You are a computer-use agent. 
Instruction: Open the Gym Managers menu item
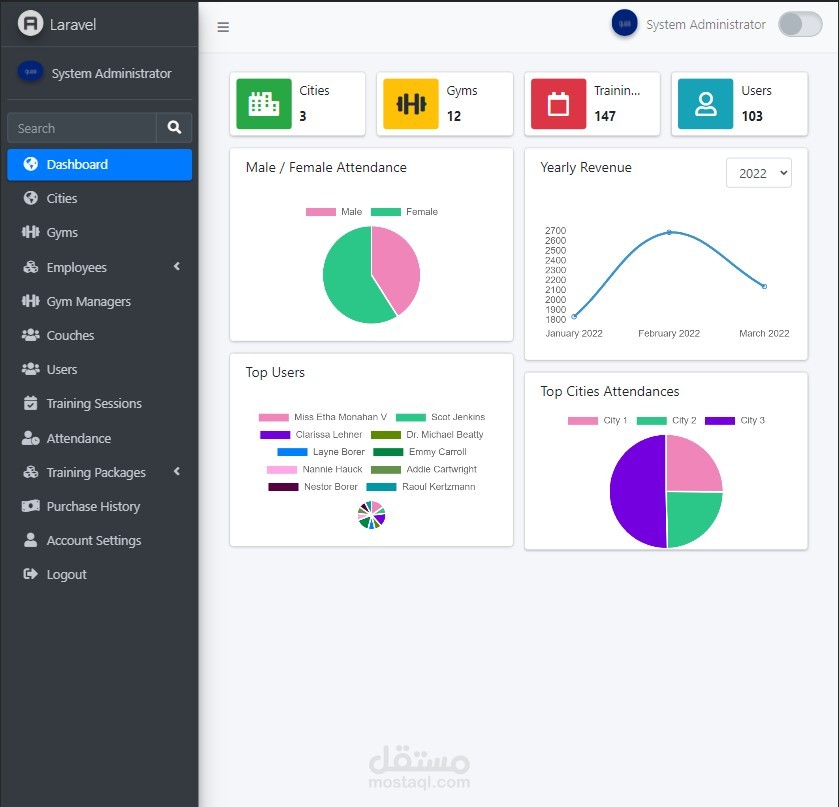coord(100,301)
